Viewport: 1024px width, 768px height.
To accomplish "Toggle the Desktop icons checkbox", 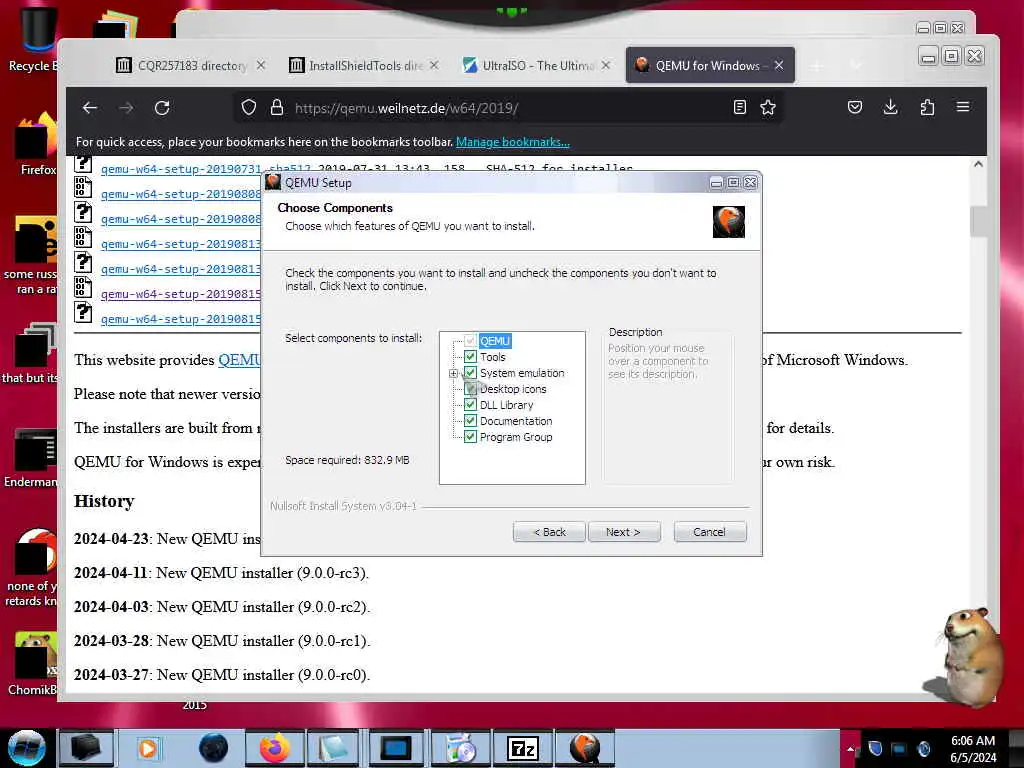I will 470,389.
